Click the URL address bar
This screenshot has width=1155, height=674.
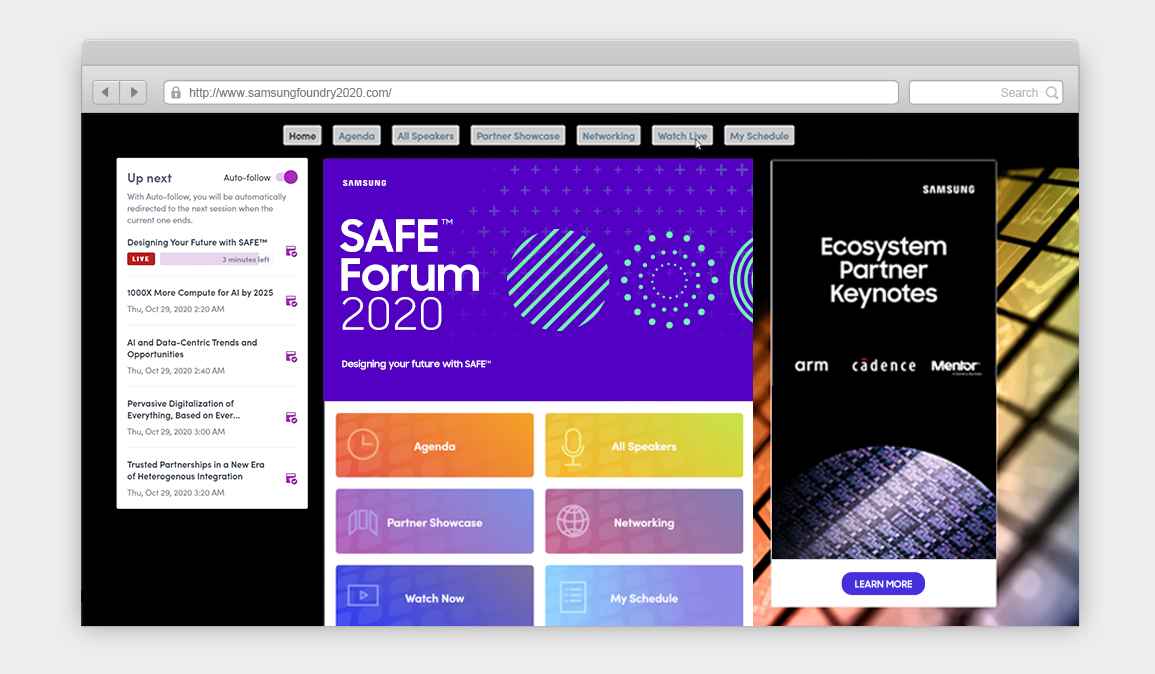pos(530,93)
